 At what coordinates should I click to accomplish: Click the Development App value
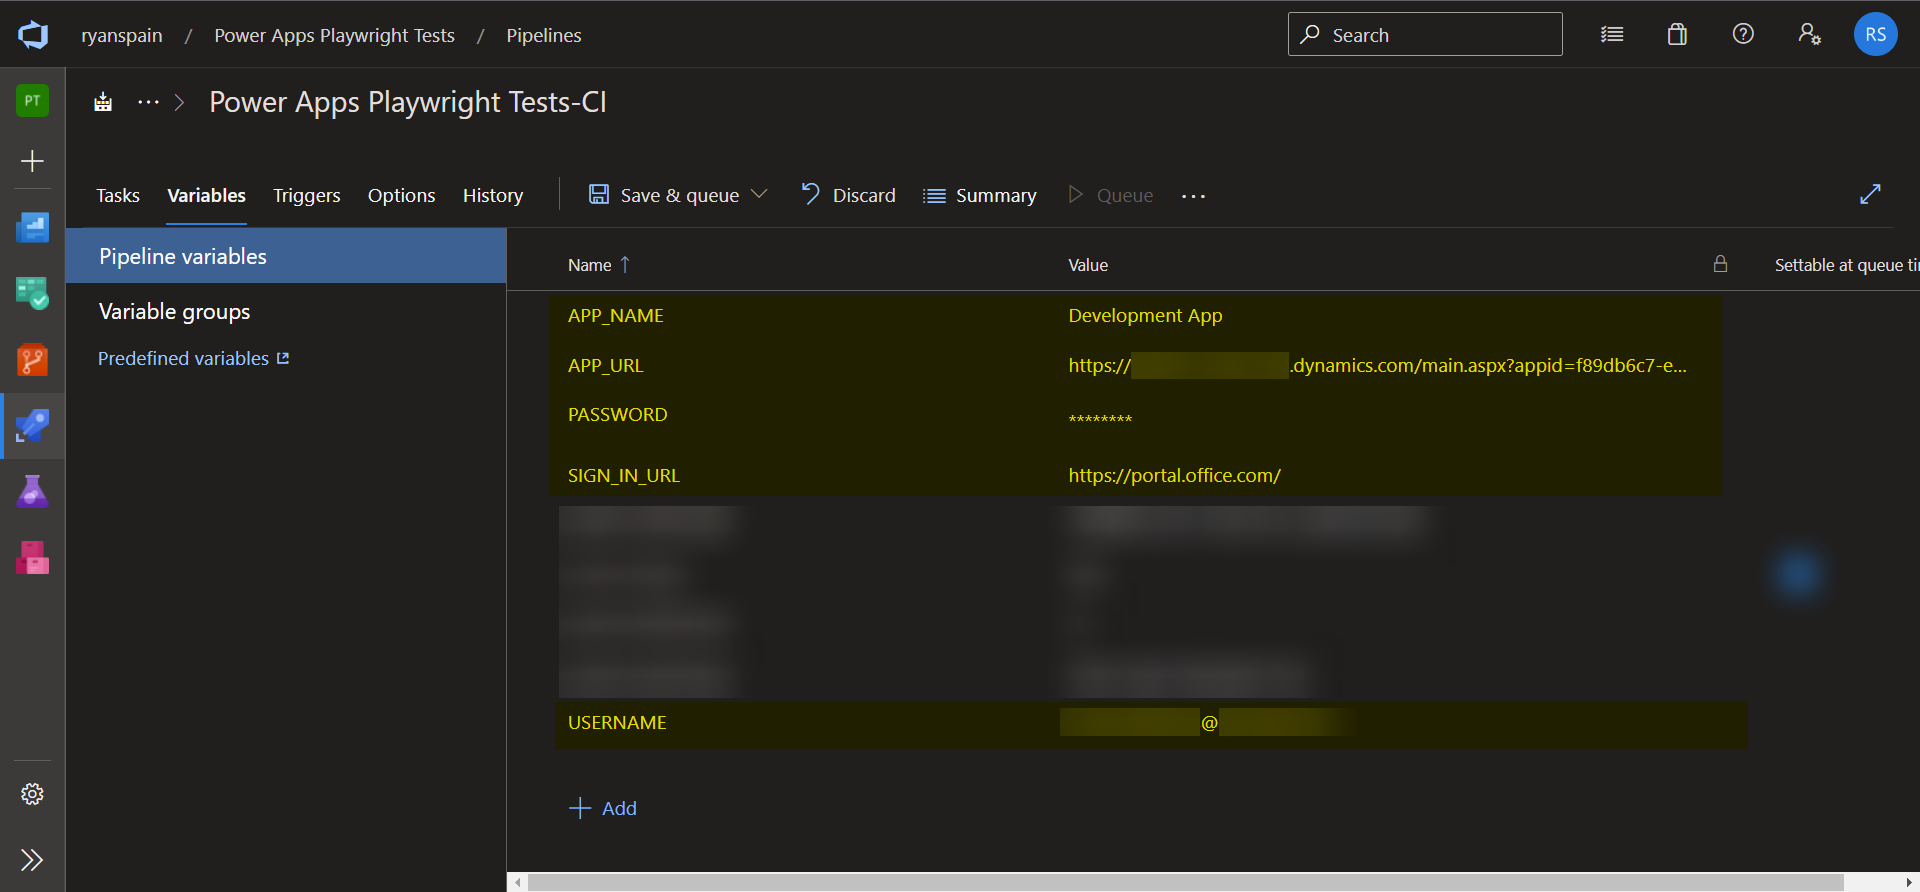[1145, 316]
